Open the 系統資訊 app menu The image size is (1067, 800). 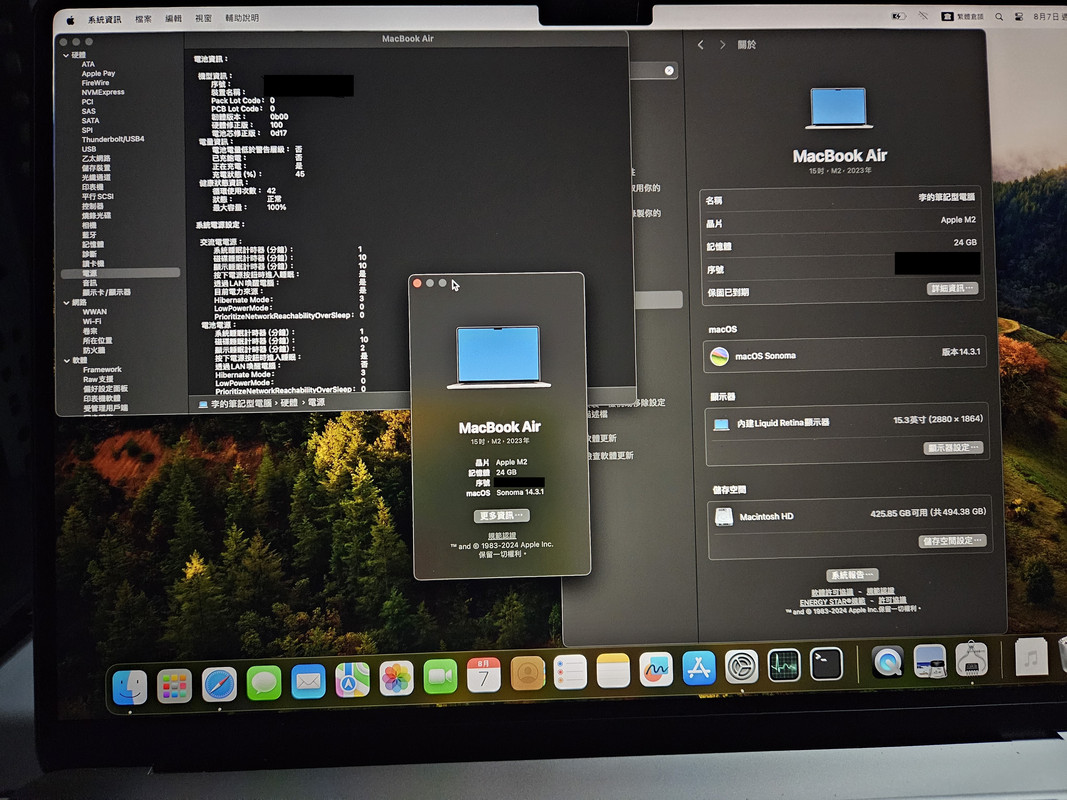pyautogui.click(x=105, y=19)
